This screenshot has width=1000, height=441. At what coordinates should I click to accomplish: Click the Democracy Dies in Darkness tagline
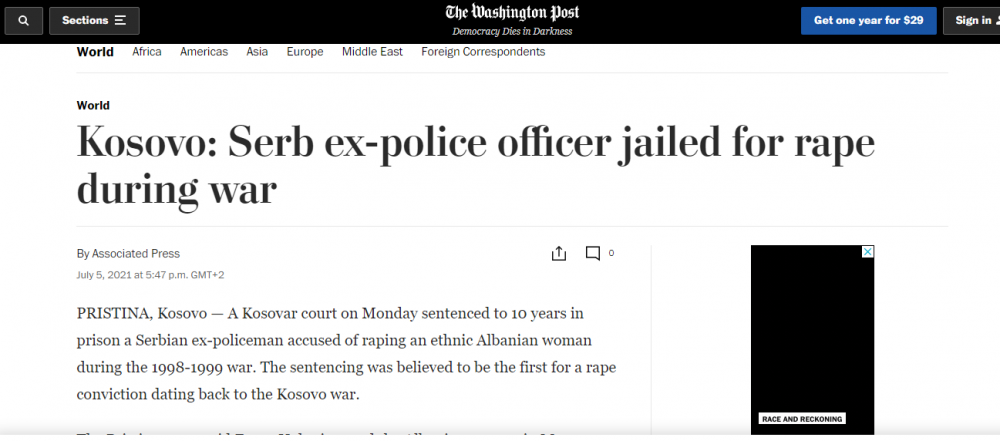click(512, 31)
